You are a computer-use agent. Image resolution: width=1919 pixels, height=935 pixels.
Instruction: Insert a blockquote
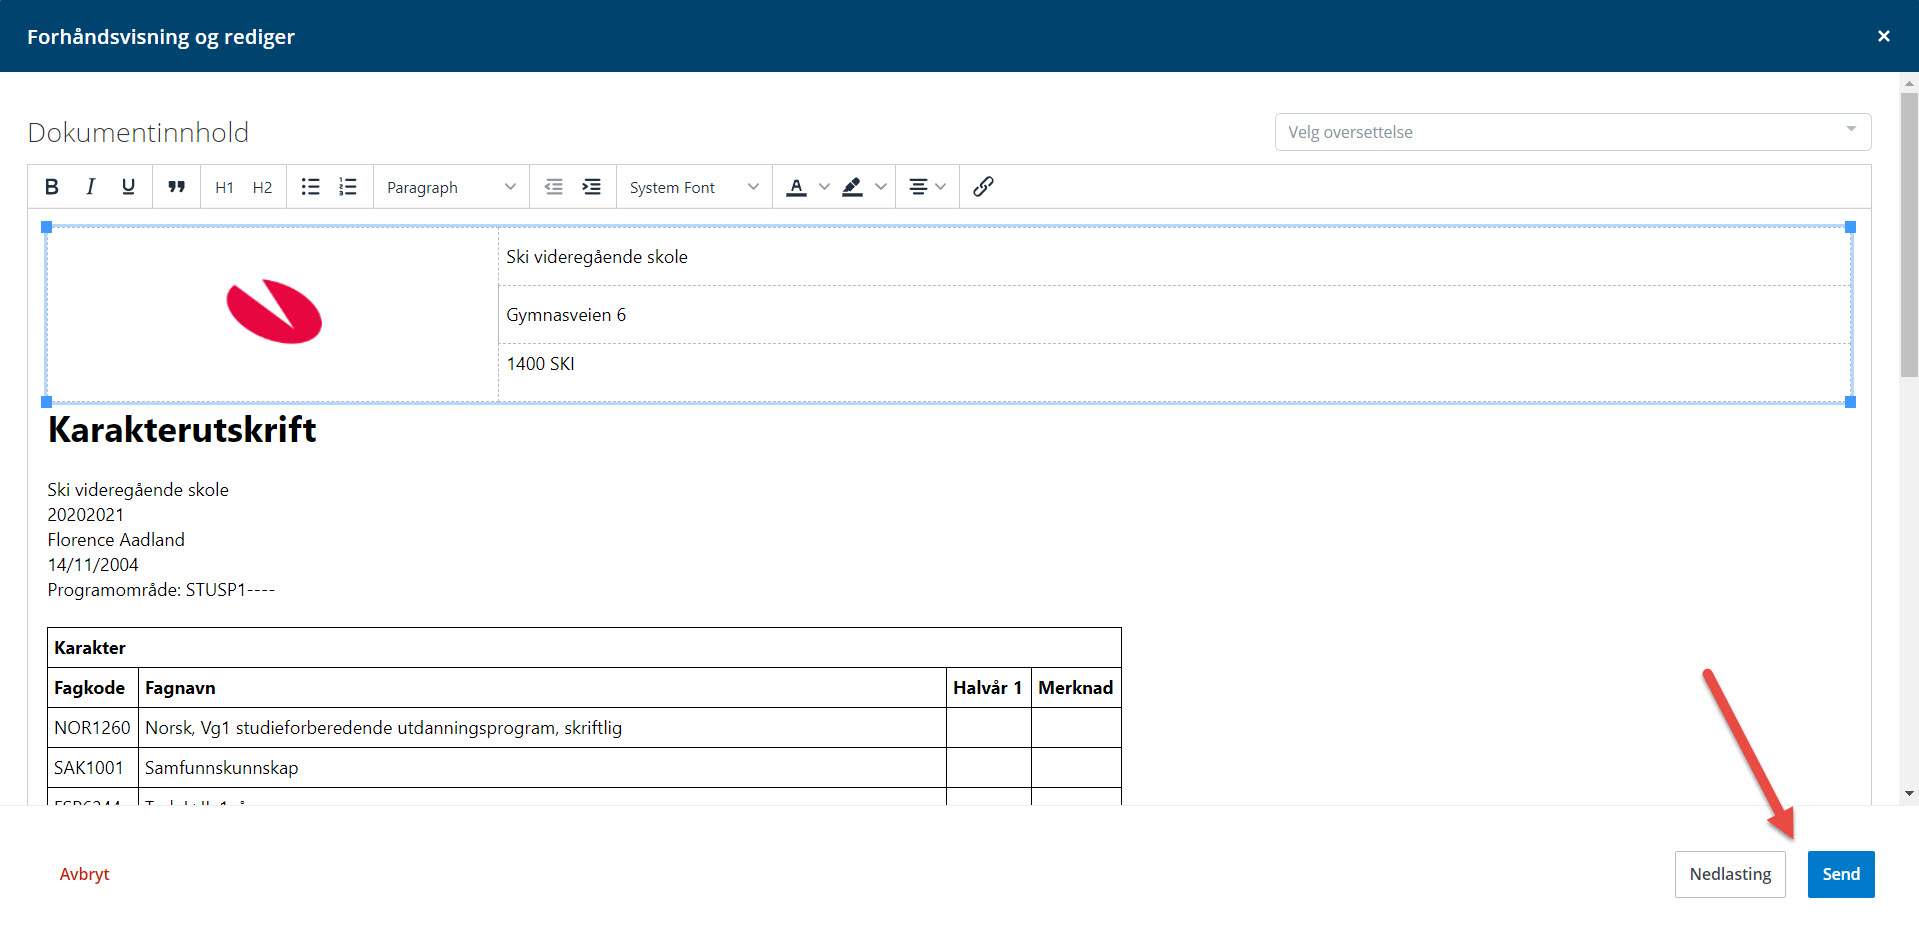coord(176,187)
